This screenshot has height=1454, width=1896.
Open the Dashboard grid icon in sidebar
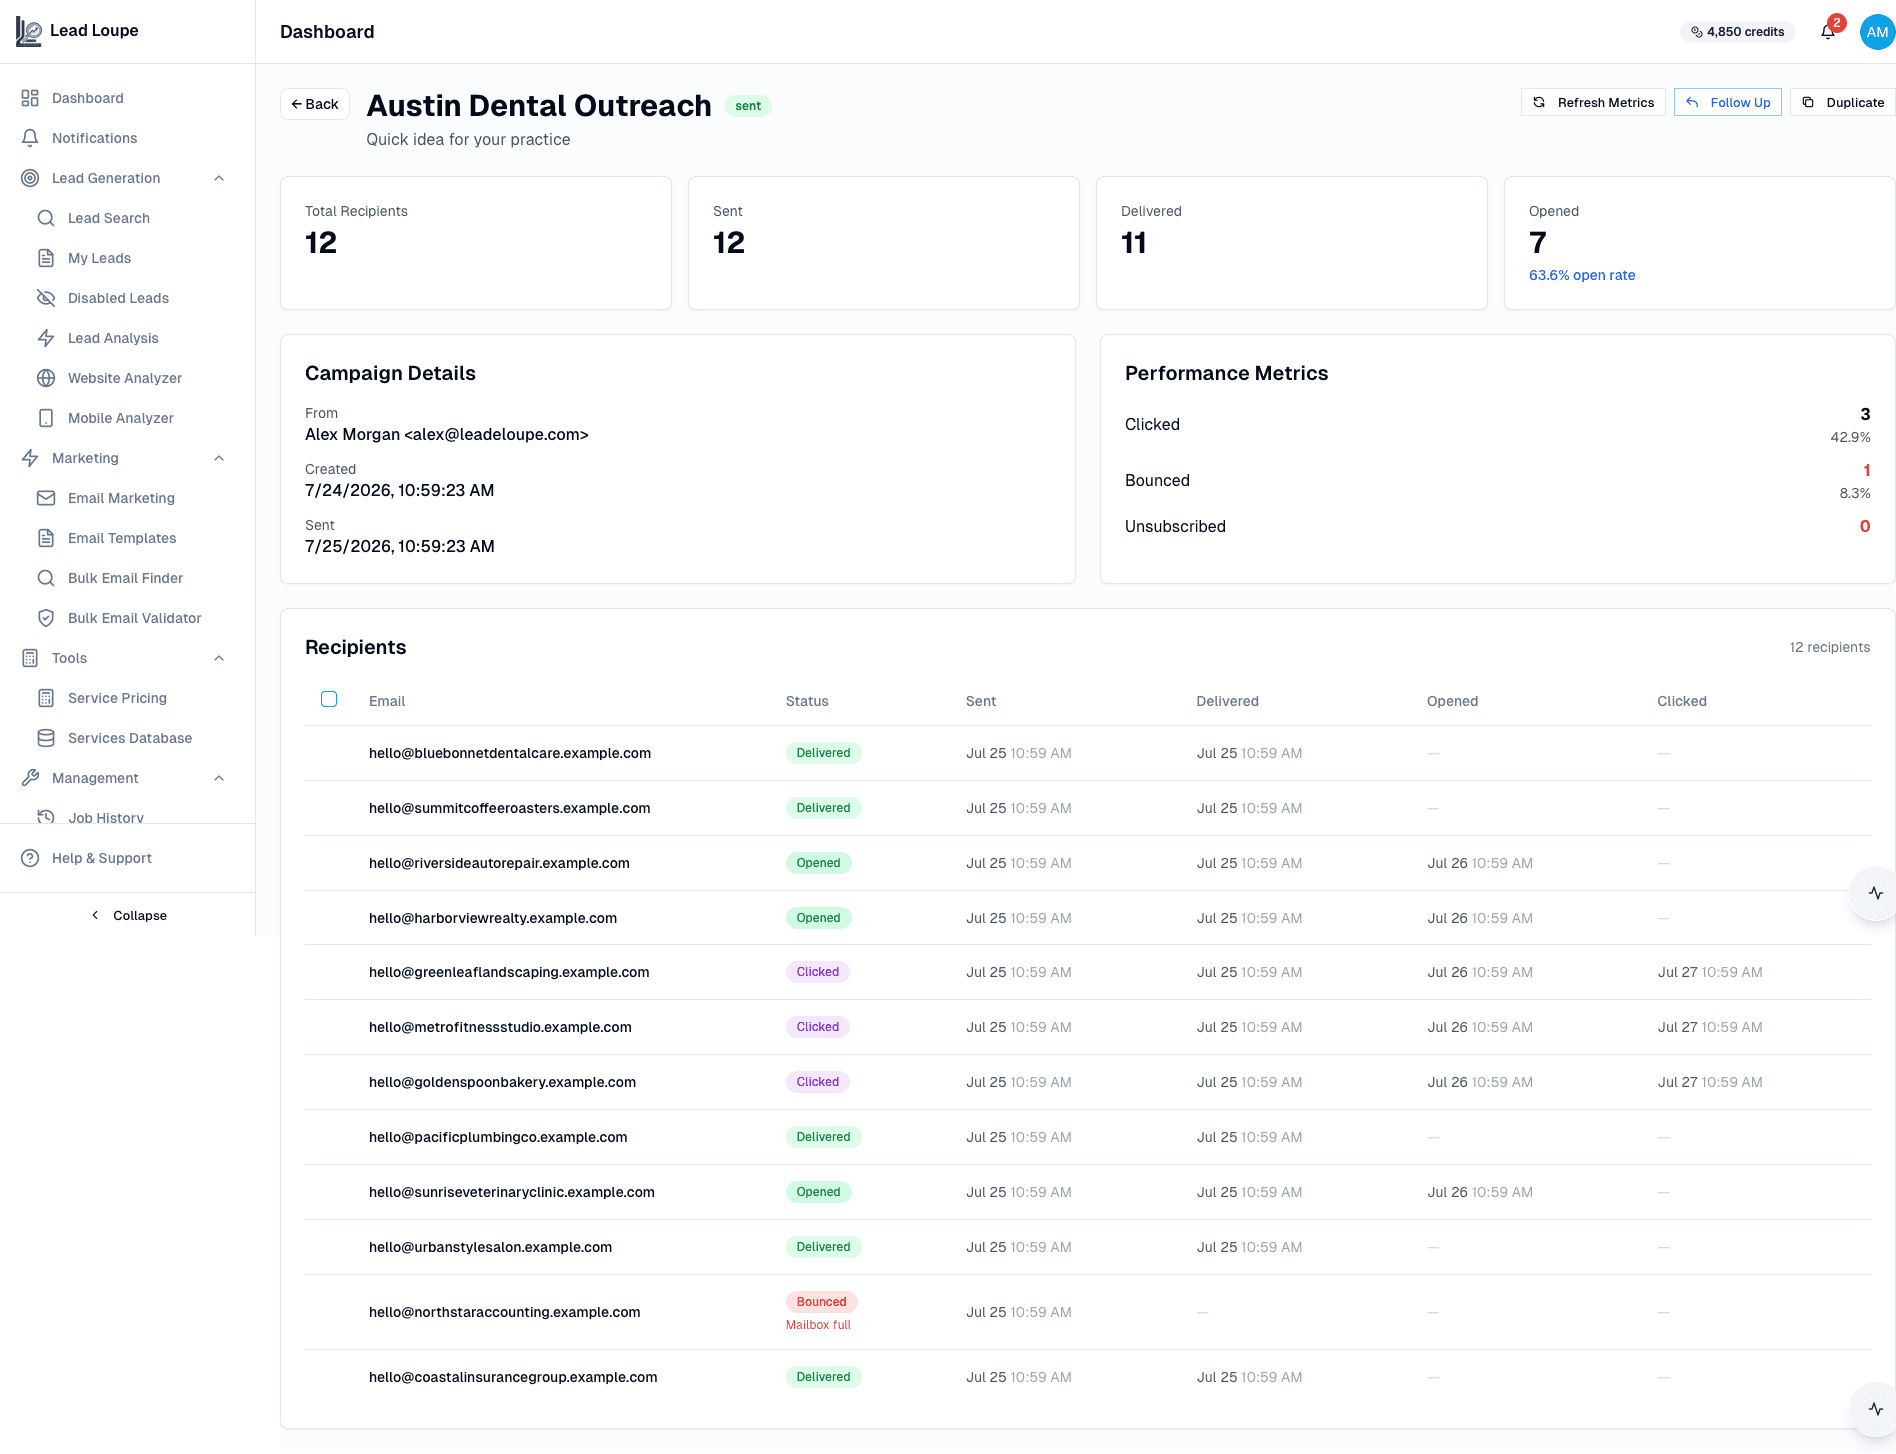[30, 98]
